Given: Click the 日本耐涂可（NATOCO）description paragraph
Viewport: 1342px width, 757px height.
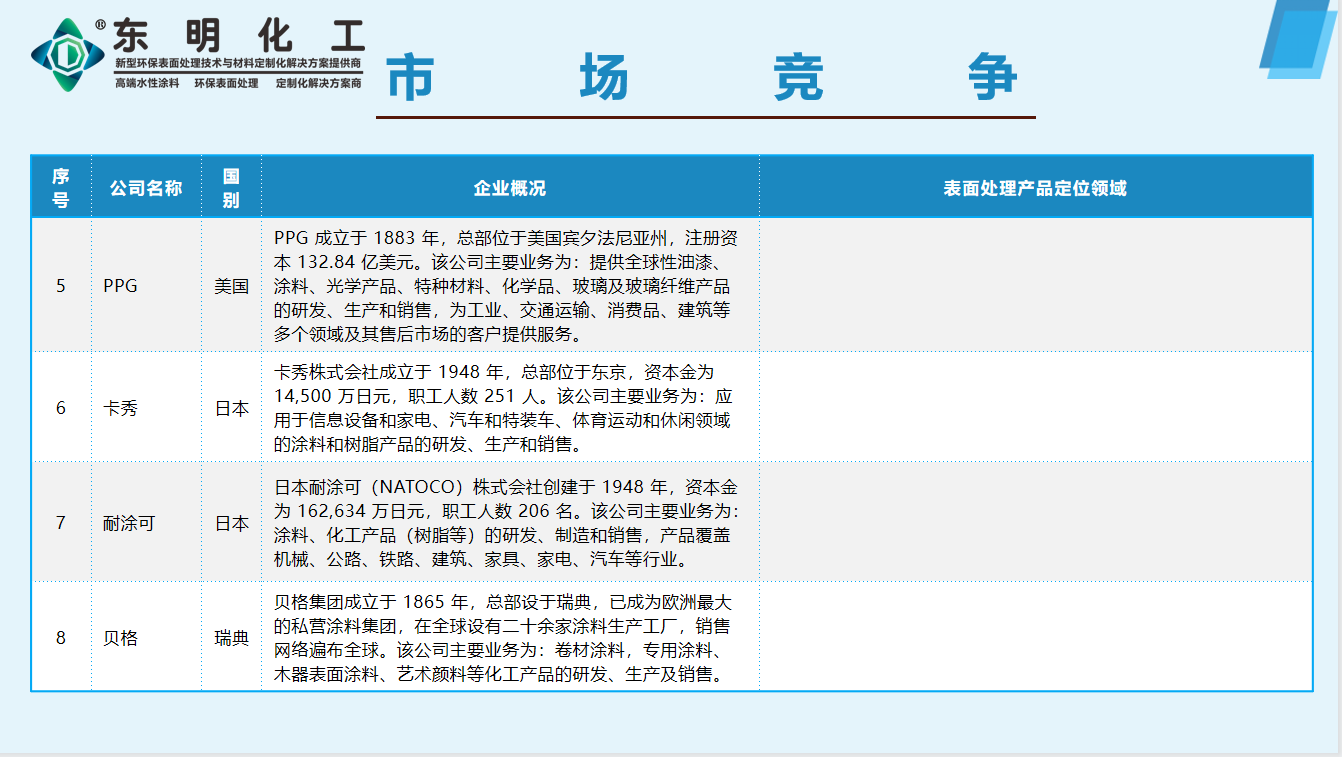Looking at the screenshot, I should [x=506, y=523].
